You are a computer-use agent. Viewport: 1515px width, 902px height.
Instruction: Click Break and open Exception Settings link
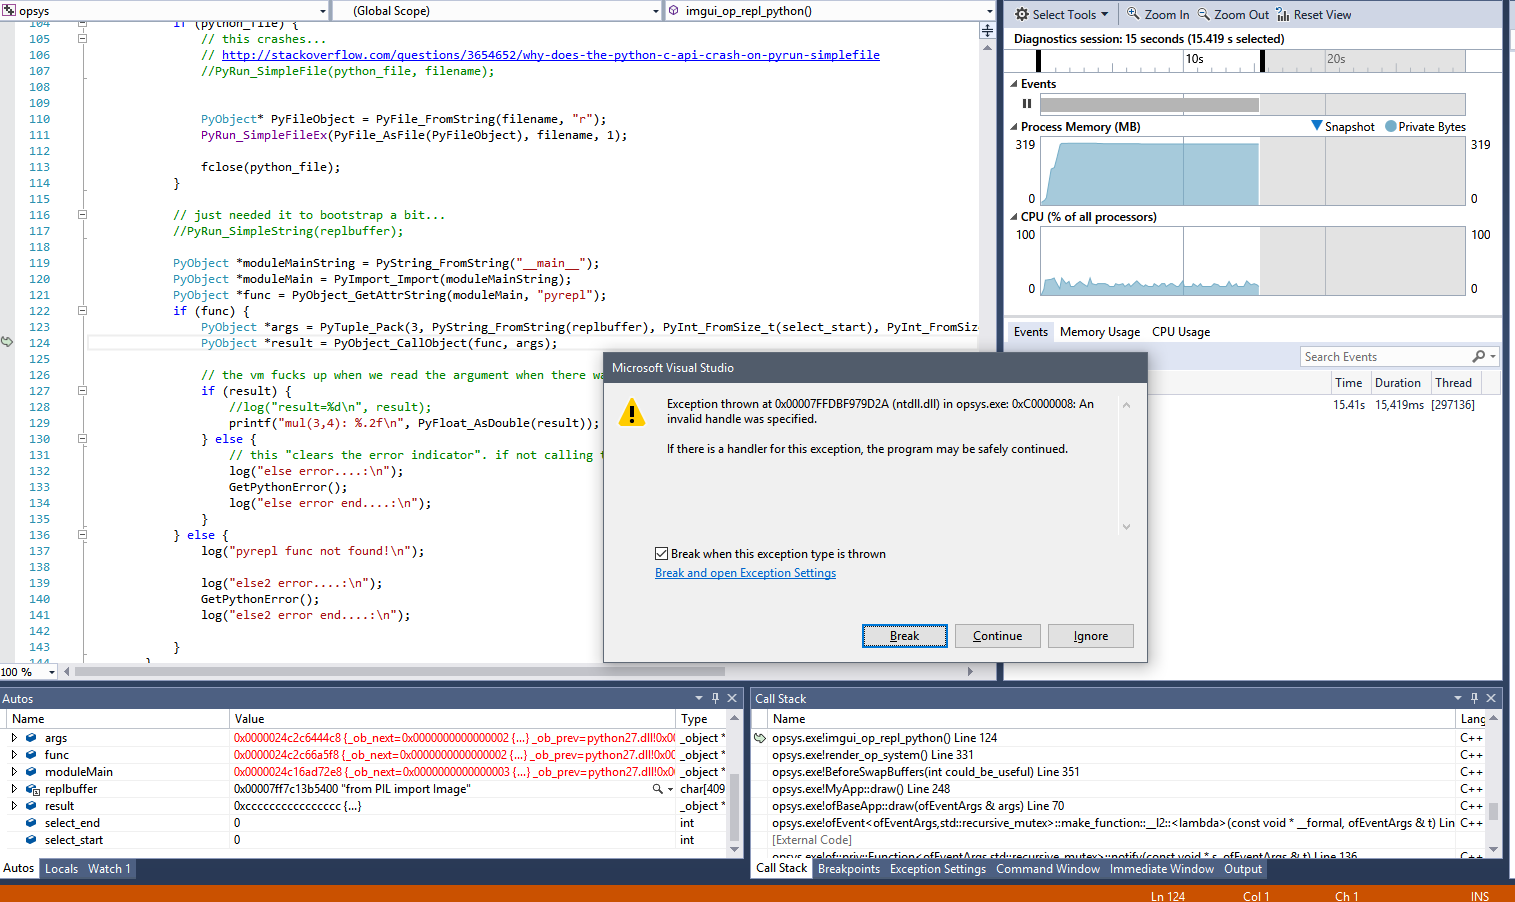[746, 572]
